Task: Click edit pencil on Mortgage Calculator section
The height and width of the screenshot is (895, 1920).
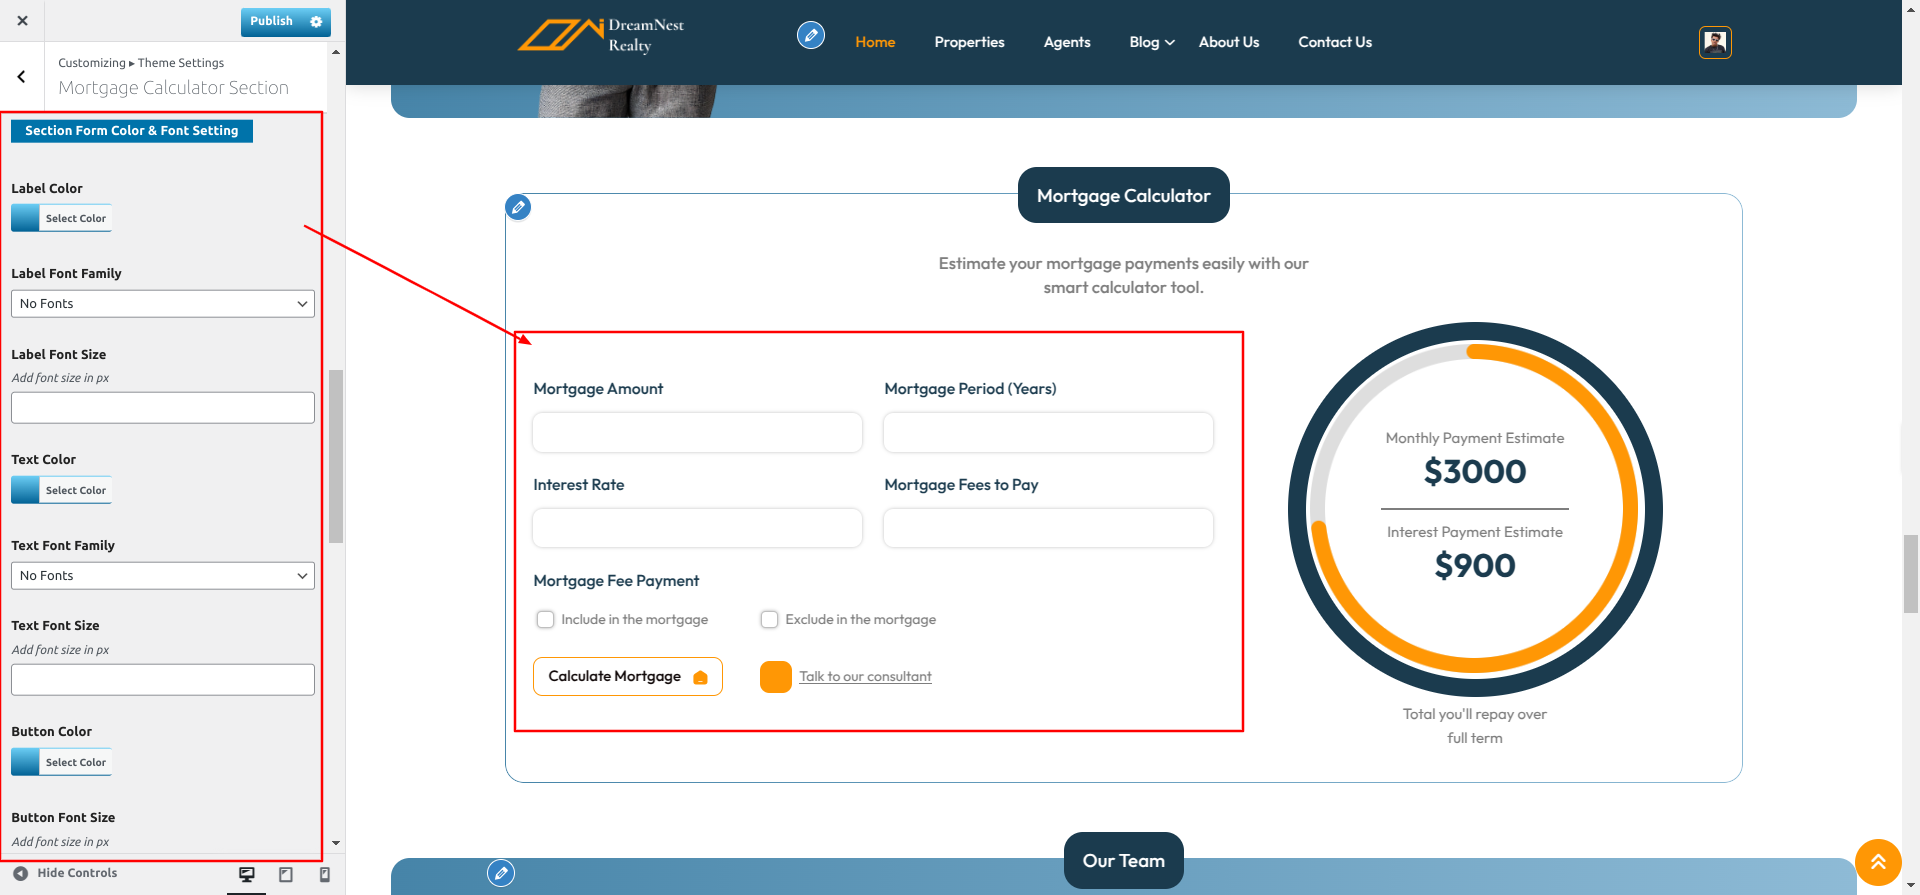Action: coord(518,208)
